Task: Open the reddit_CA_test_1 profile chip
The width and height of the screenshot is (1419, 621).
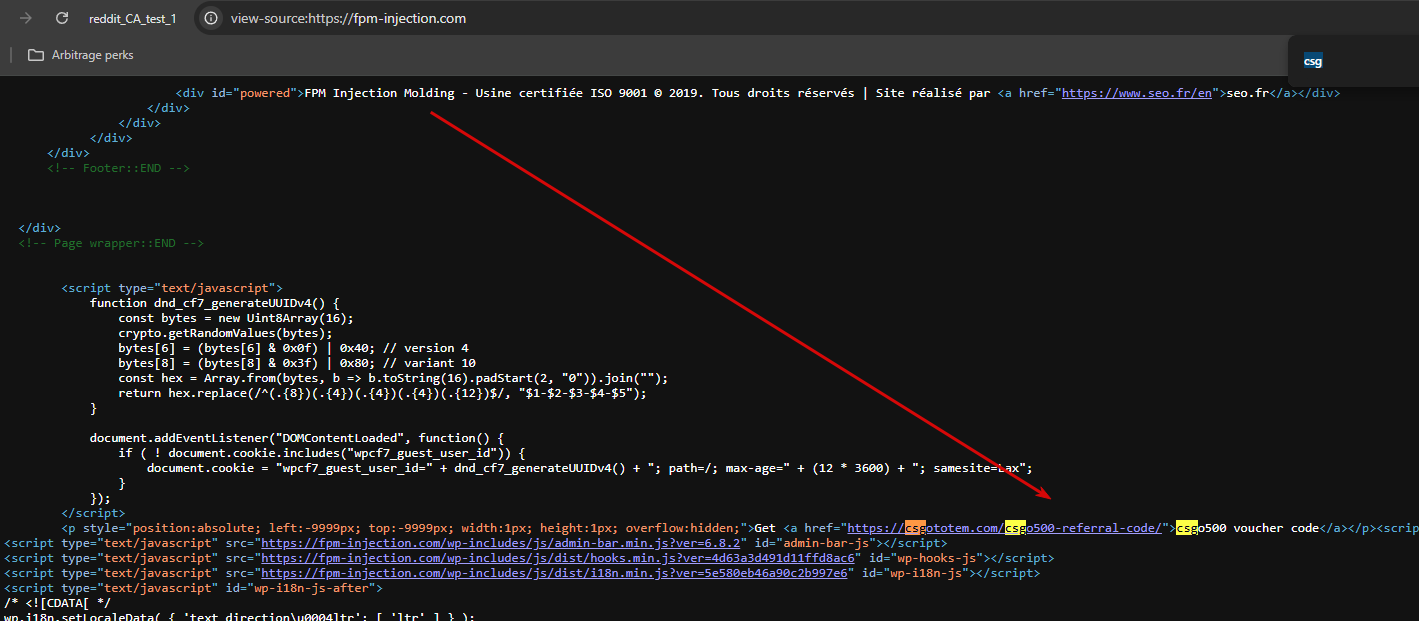Action: coord(131,18)
